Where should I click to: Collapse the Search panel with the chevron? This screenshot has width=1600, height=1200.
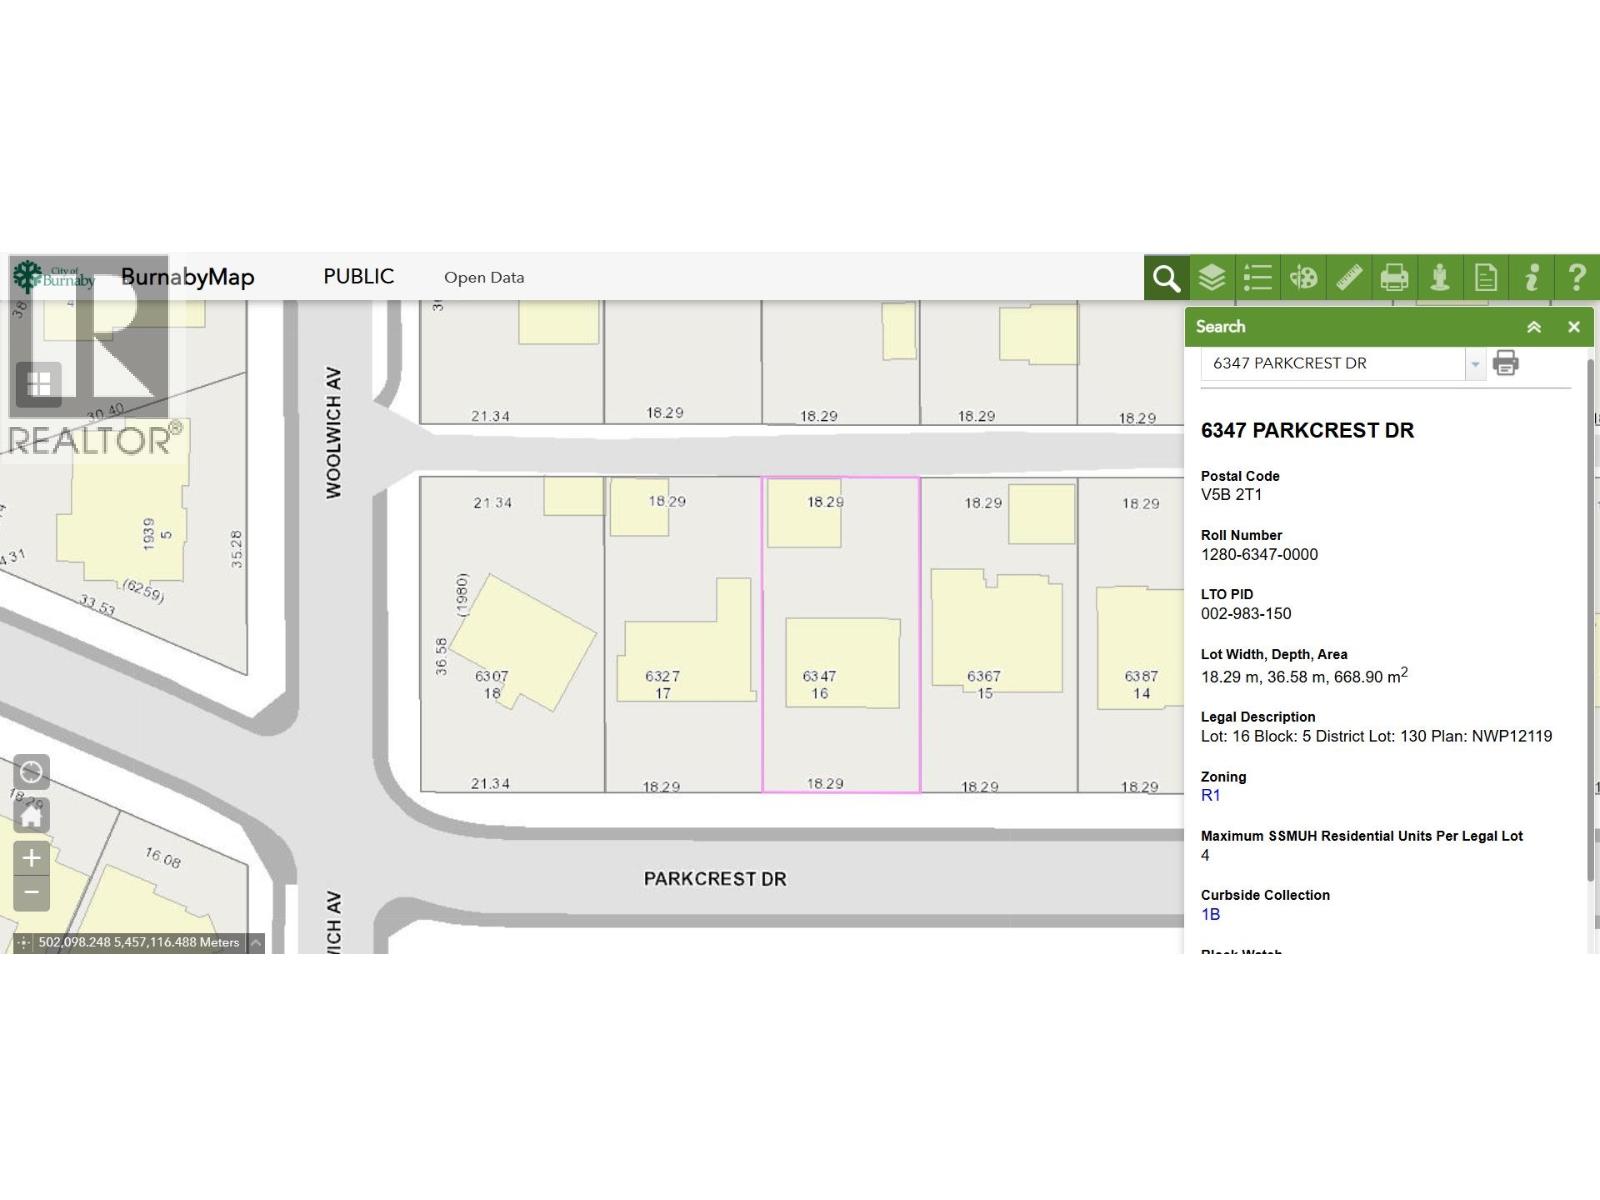(1533, 326)
